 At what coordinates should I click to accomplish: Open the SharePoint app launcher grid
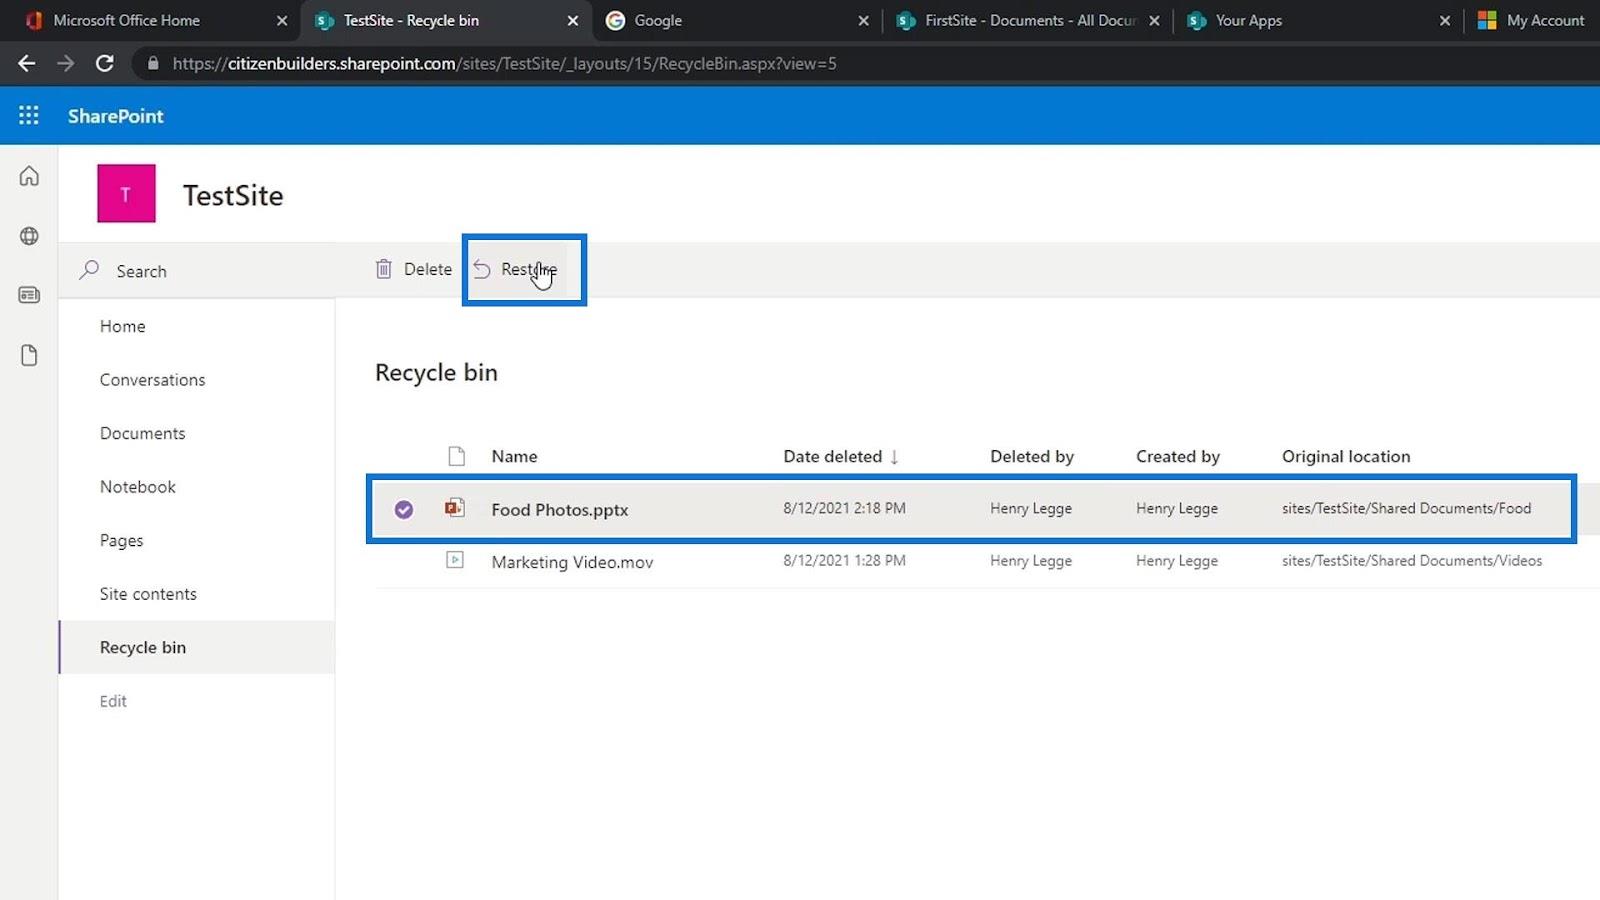pos(29,115)
